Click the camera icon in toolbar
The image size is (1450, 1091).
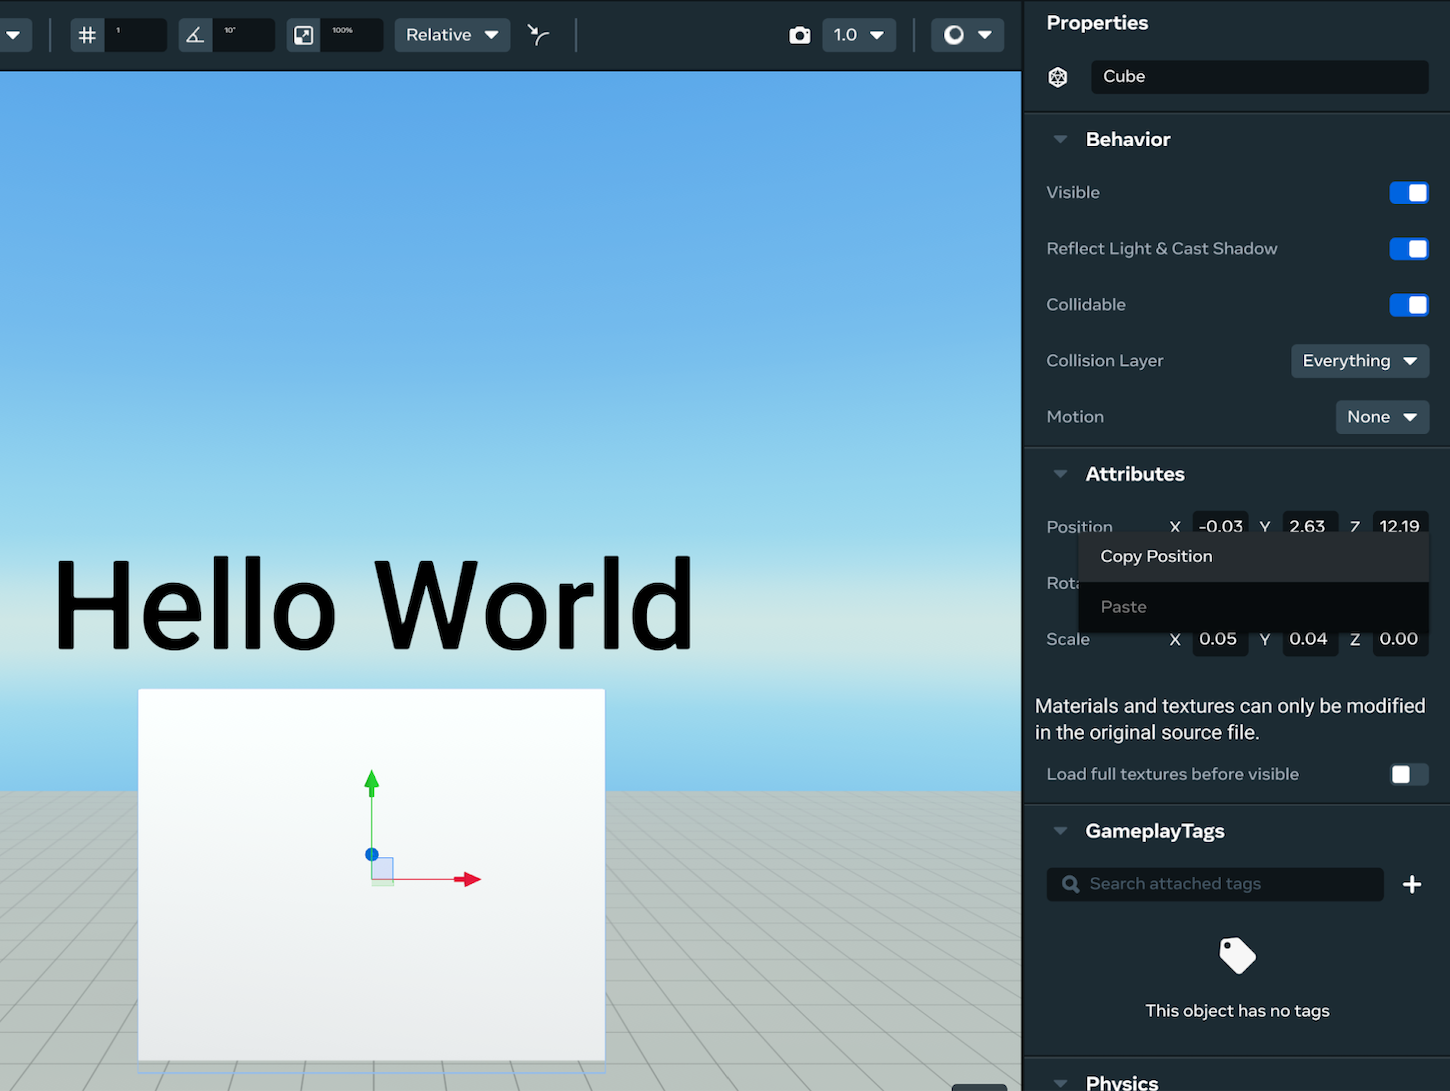coord(800,35)
